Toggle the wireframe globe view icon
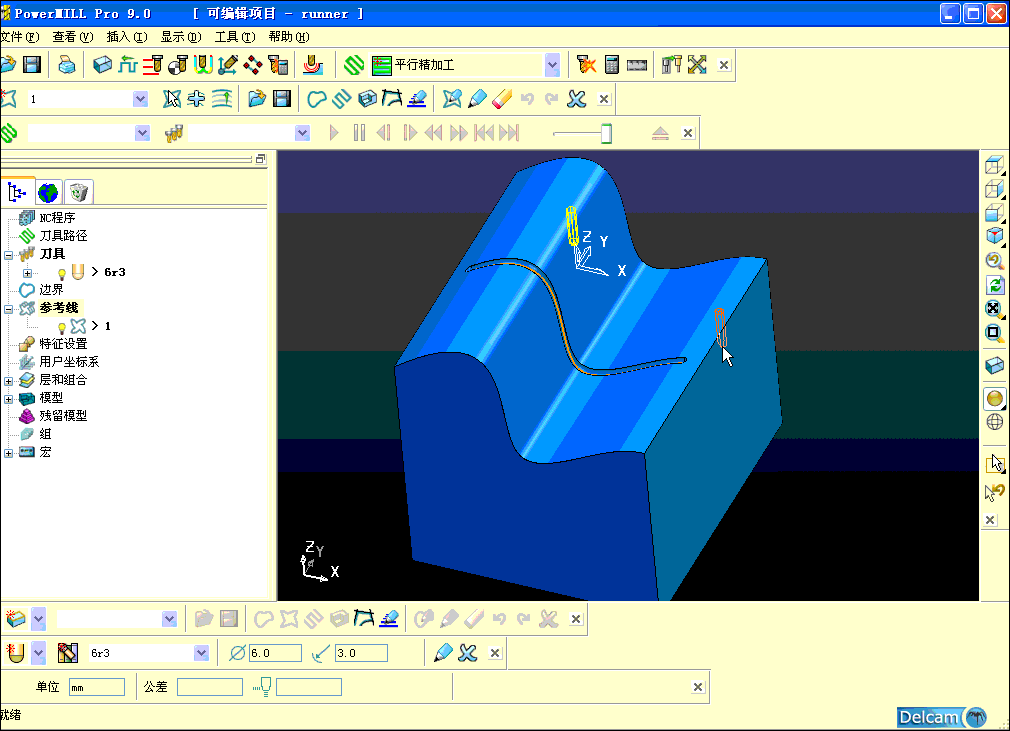 click(x=995, y=422)
